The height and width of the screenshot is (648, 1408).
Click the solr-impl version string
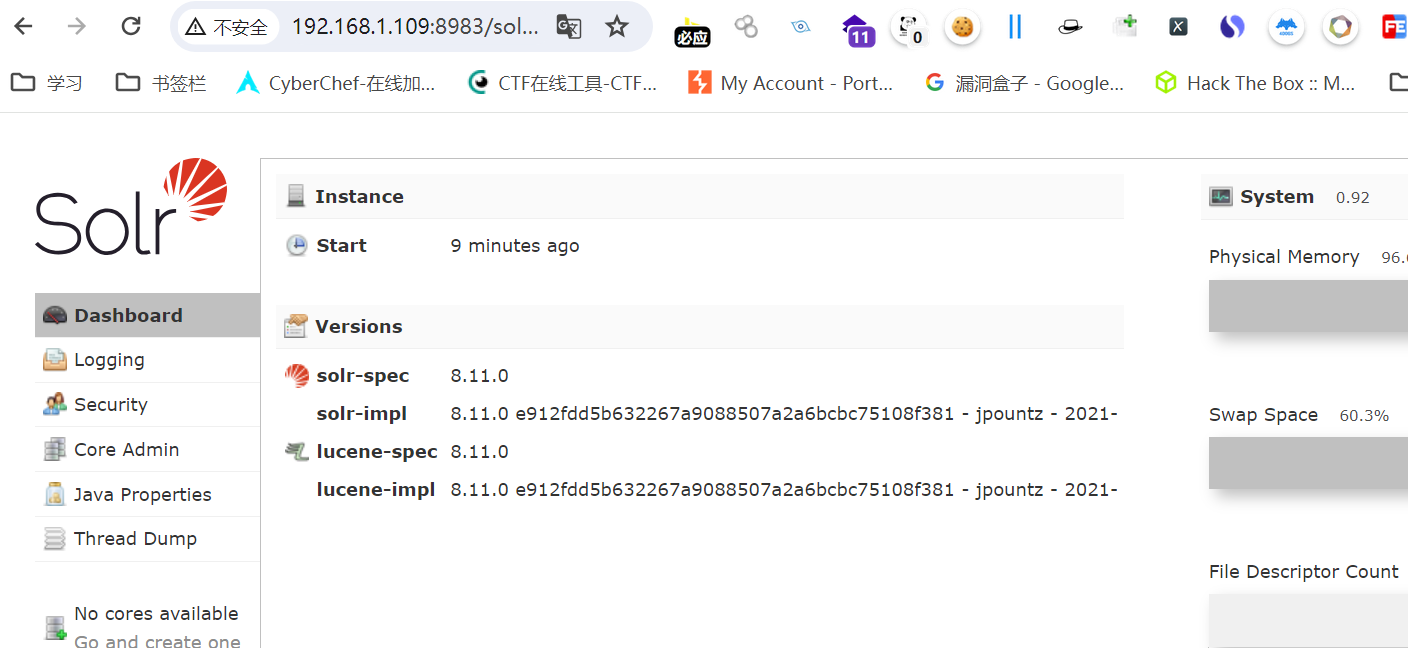point(783,414)
